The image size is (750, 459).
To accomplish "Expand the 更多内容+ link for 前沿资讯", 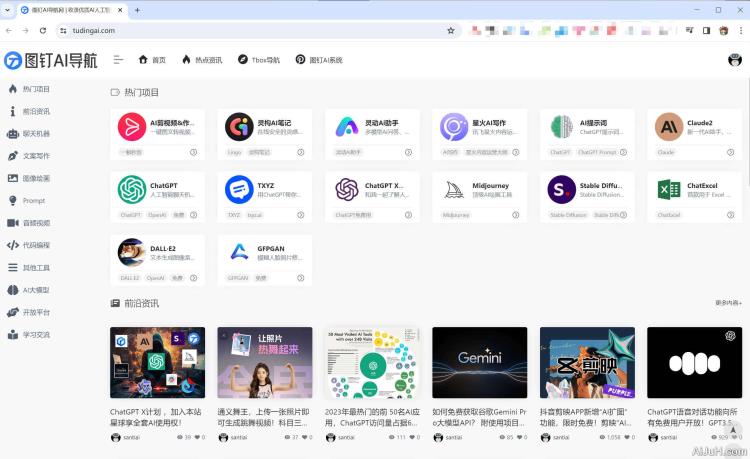I will (728, 303).
